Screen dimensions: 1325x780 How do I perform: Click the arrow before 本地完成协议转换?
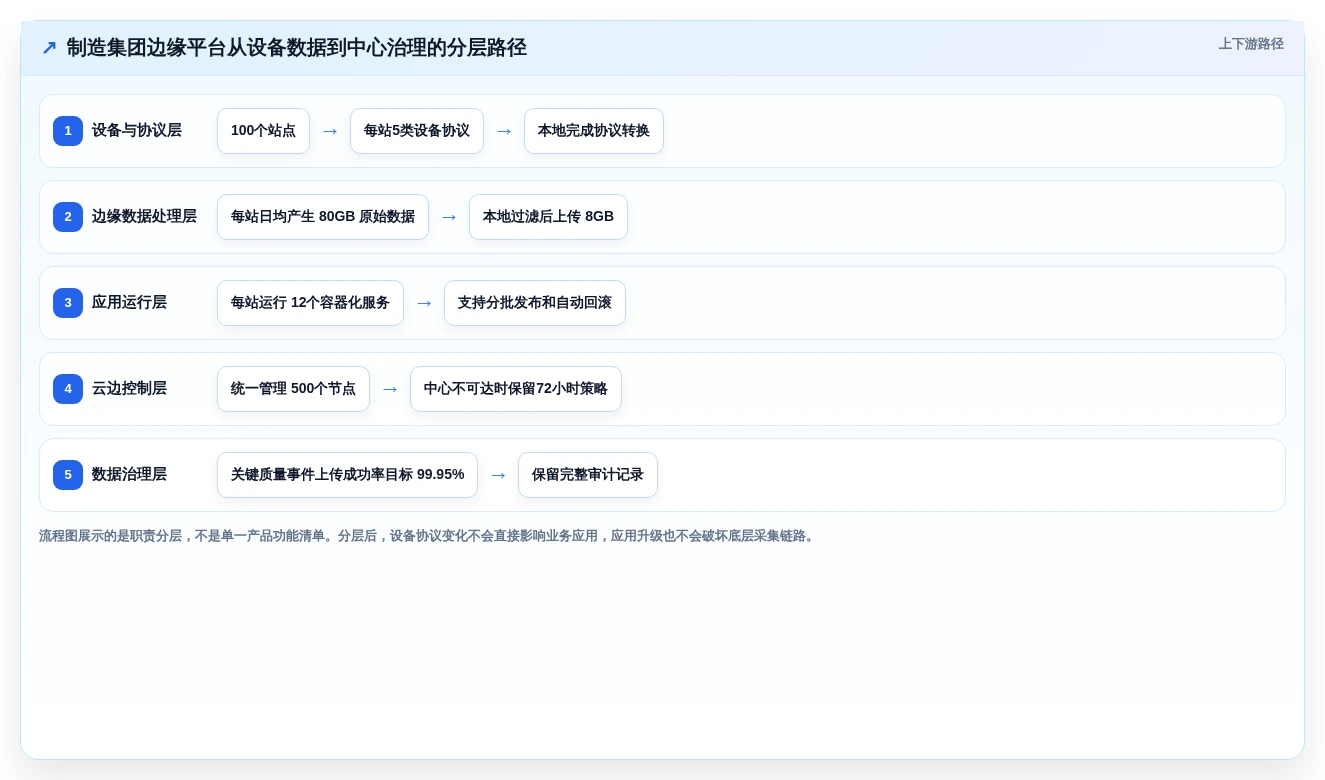coord(504,131)
